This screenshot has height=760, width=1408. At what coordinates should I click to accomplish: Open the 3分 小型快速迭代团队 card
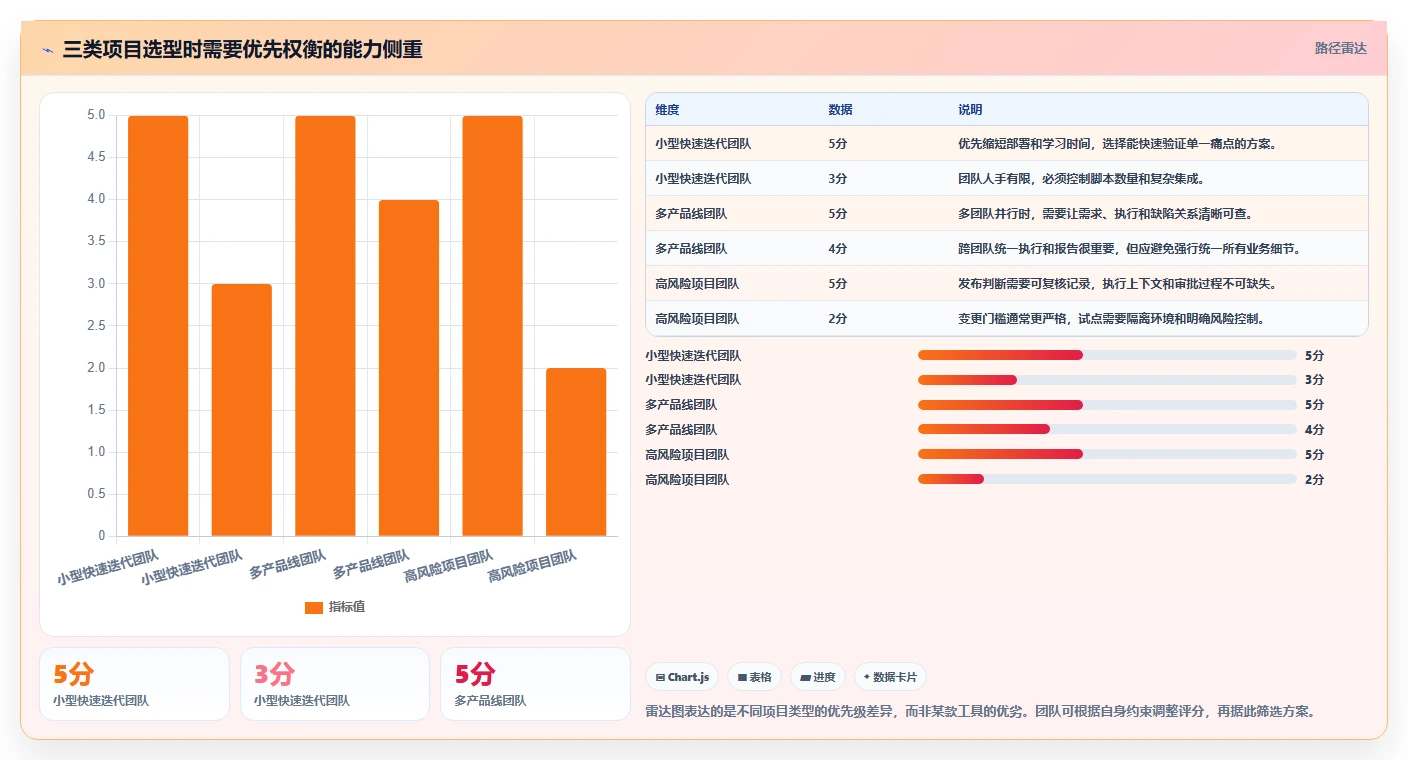point(335,684)
